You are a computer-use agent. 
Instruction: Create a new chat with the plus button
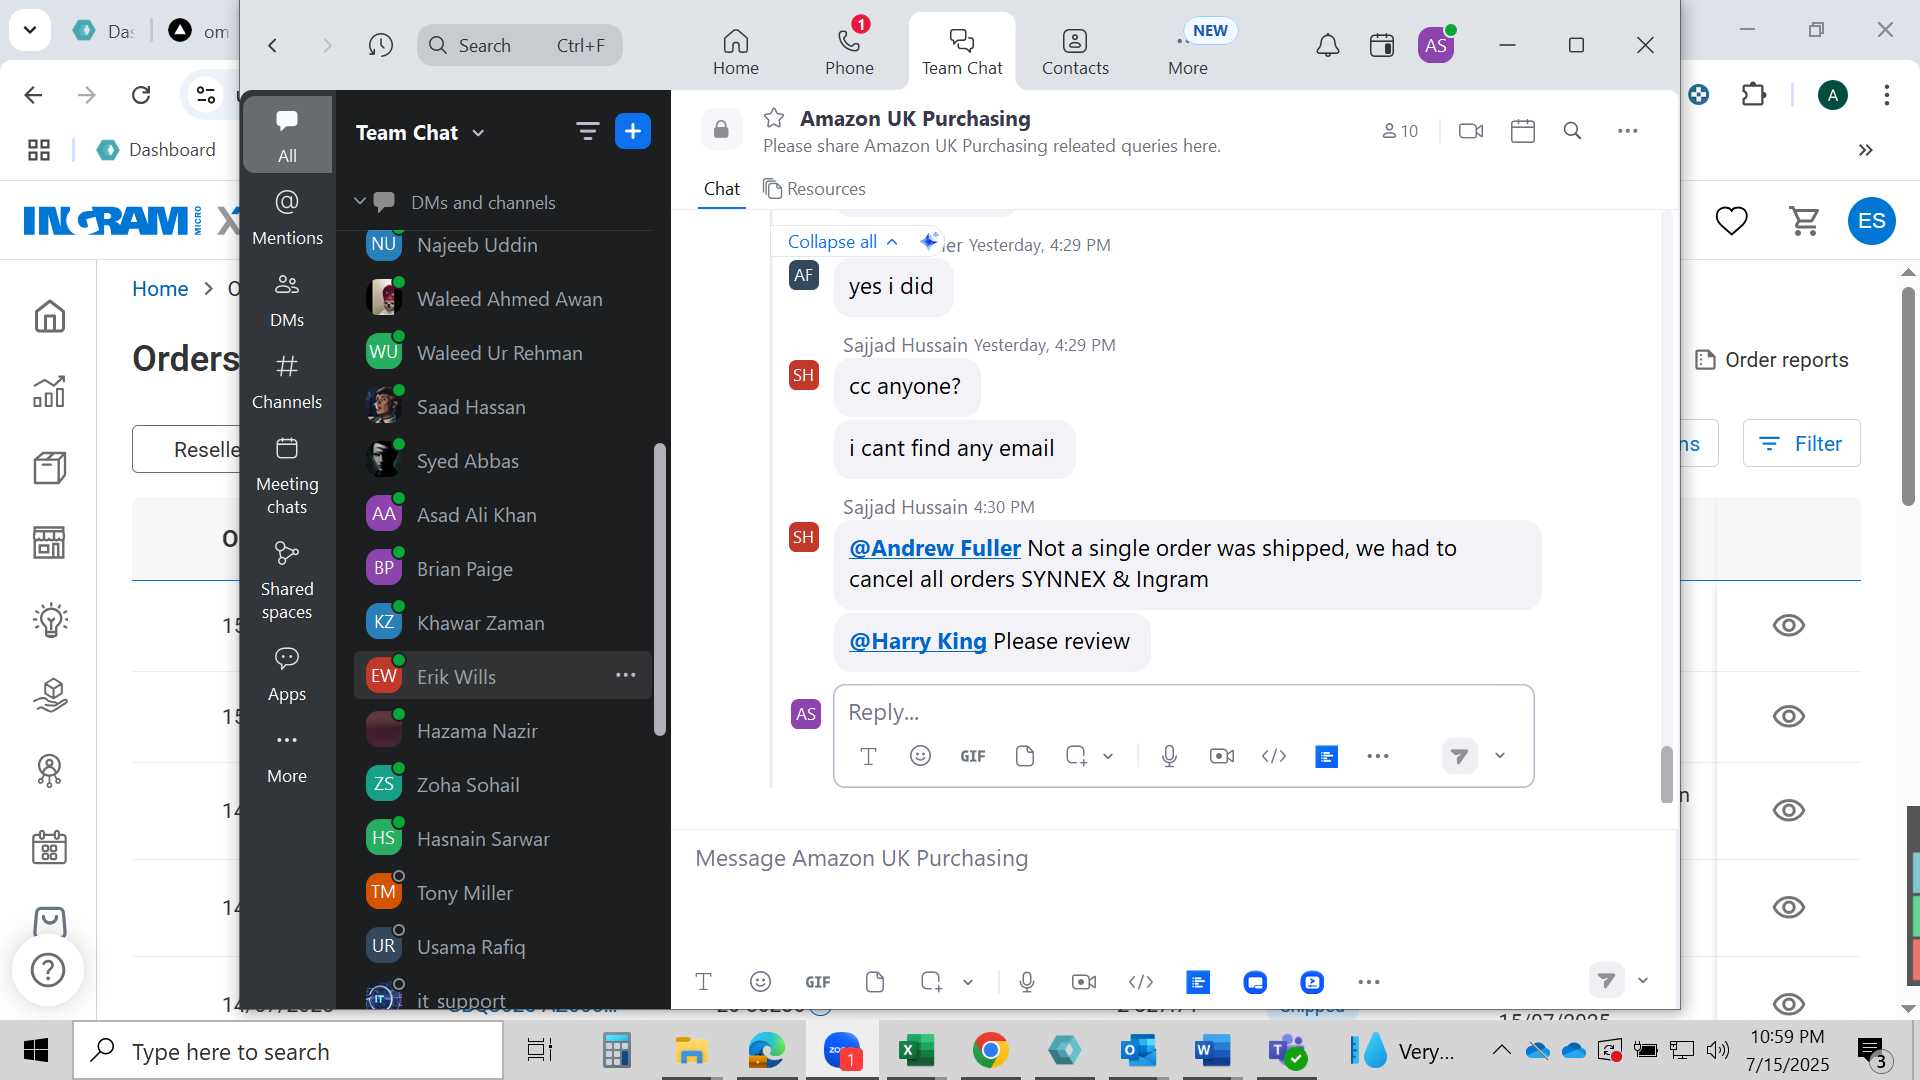(x=633, y=131)
